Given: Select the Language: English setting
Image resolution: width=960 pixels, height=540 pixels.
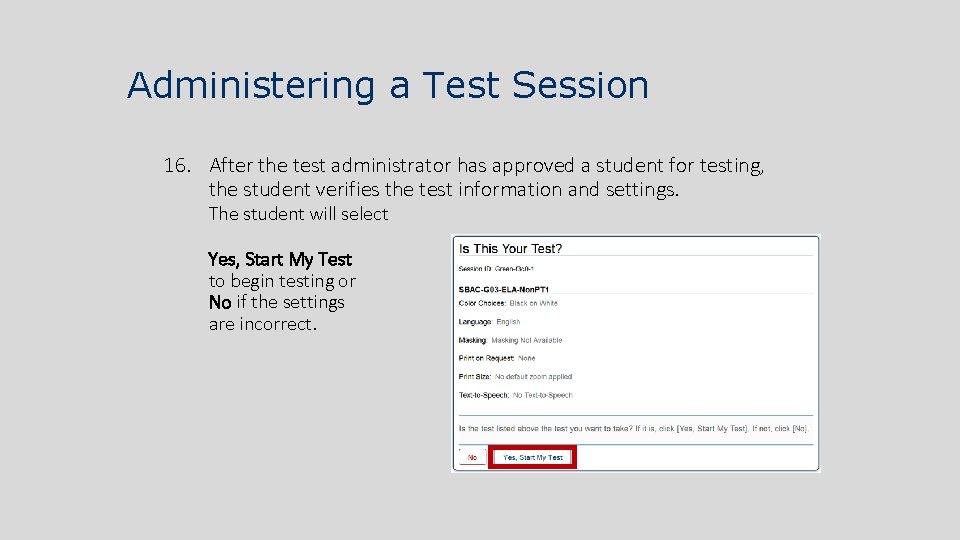Looking at the screenshot, I should tap(489, 322).
